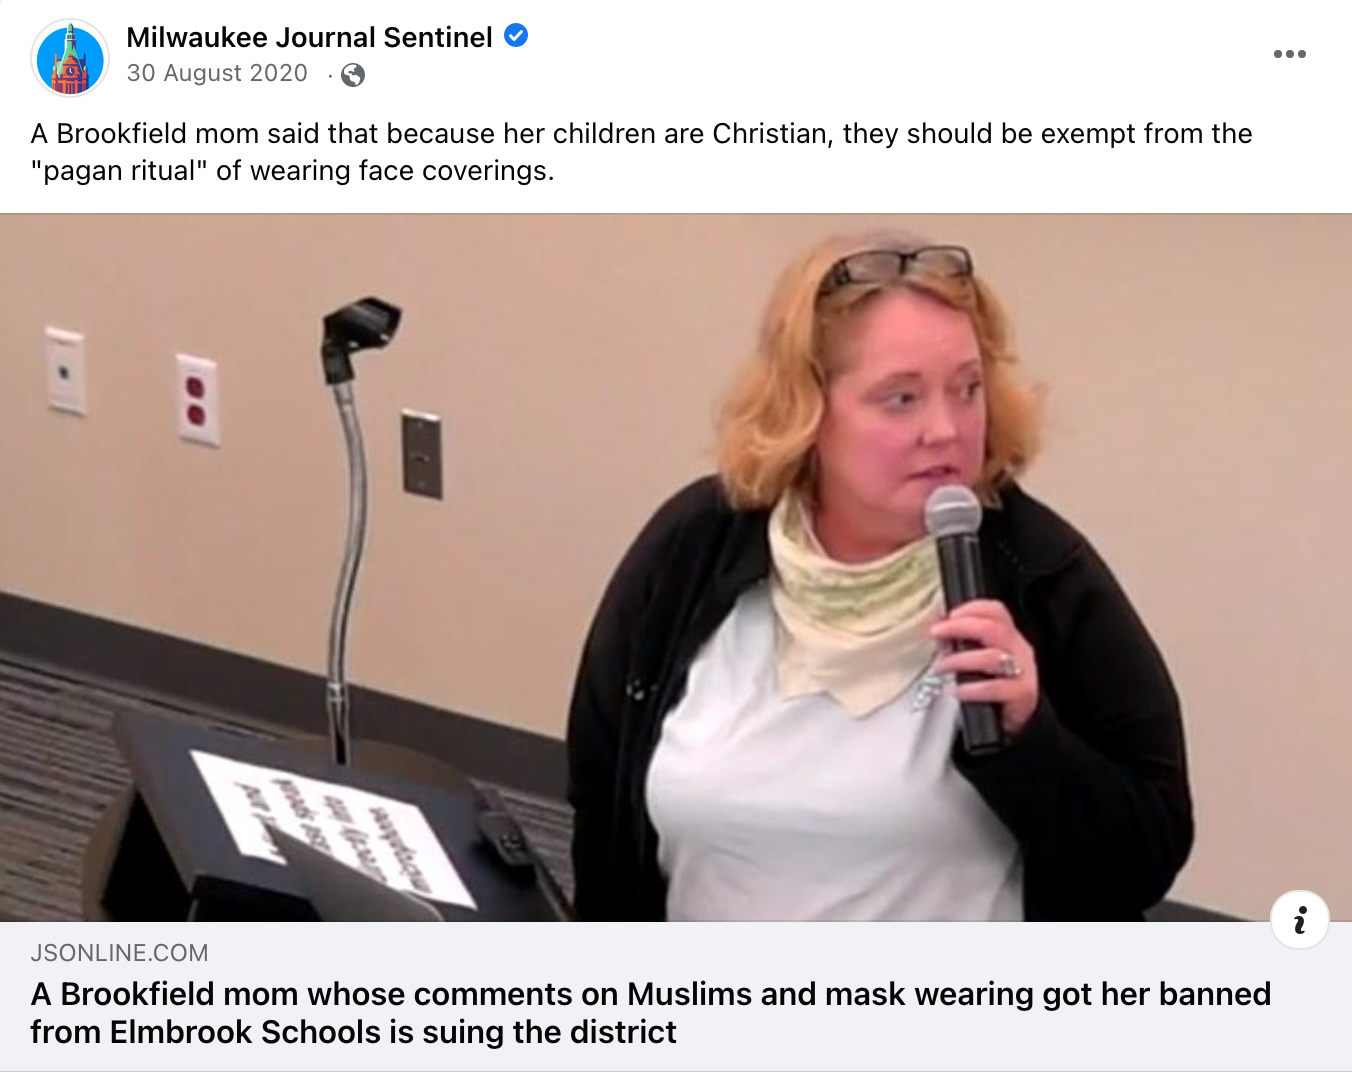Click the JSONLINE.COM source domain
1352x1072 pixels.
click(x=119, y=953)
